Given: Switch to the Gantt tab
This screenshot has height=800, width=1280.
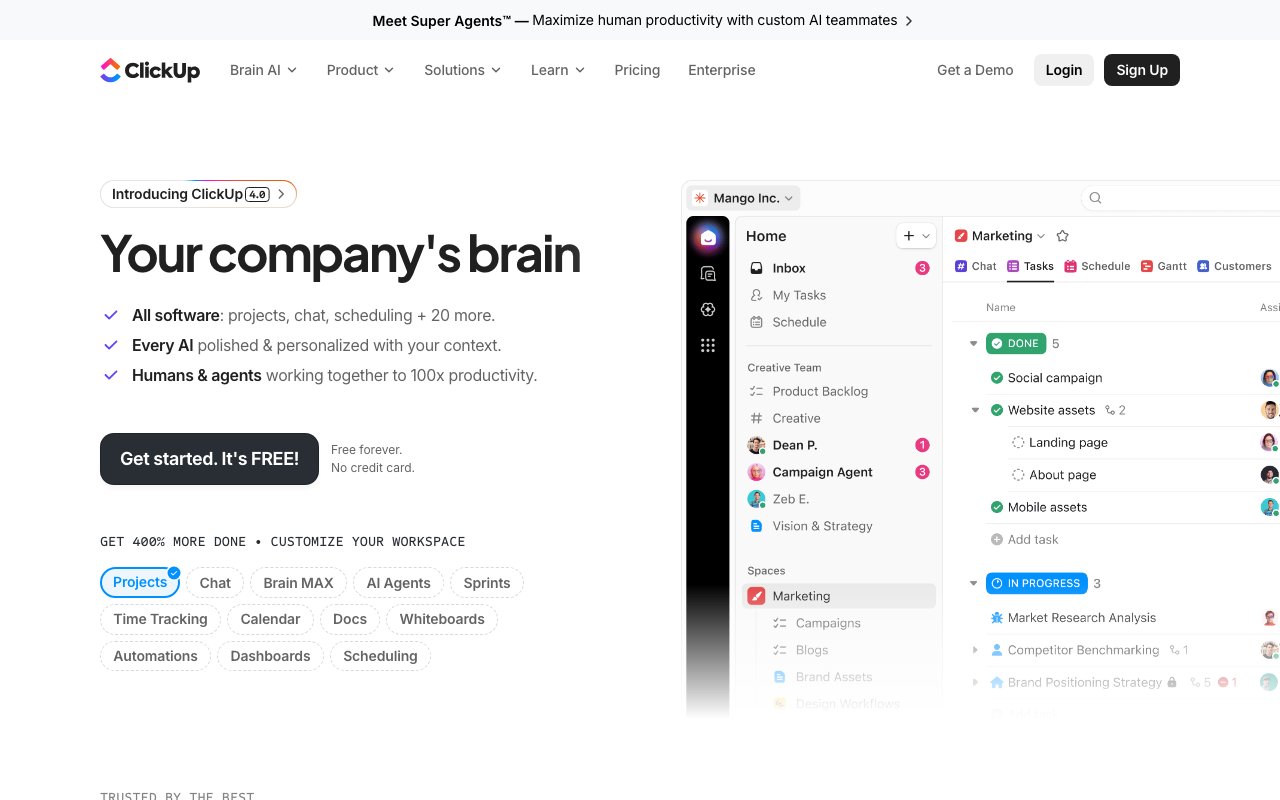Looking at the screenshot, I should pyautogui.click(x=1164, y=266).
